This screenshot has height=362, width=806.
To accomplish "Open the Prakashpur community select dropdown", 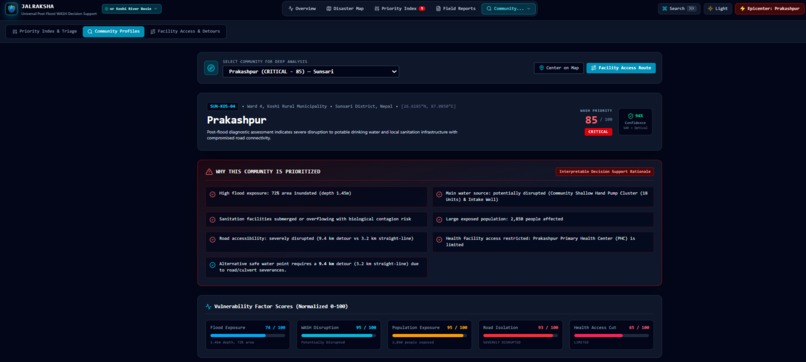I will [x=310, y=71].
